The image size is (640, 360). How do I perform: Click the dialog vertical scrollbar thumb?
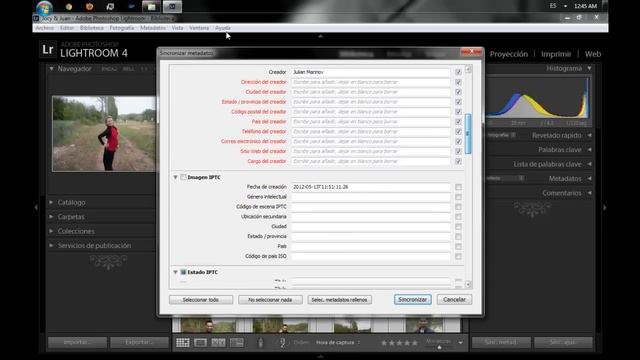pos(468,133)
